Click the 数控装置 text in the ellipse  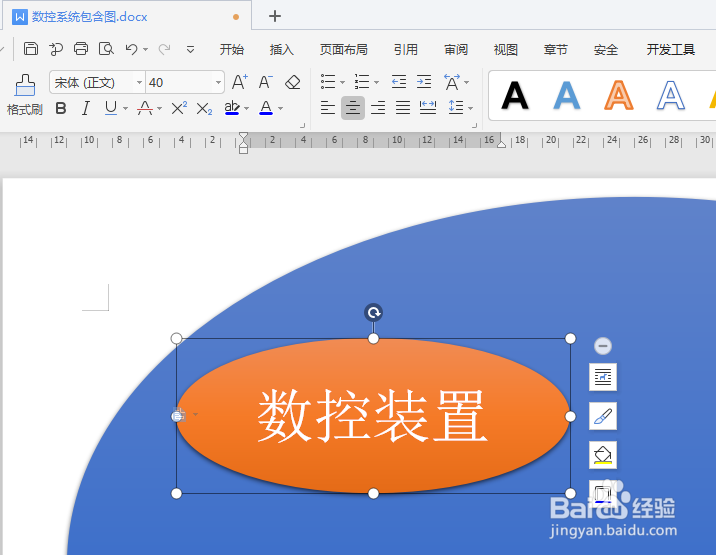(373, 416)
